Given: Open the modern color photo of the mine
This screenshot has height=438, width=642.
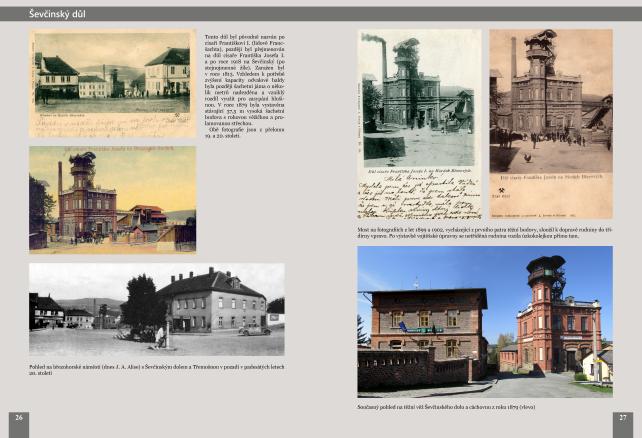Looking at the screenshot, I should pyautogui.click(x=484, y=321).
